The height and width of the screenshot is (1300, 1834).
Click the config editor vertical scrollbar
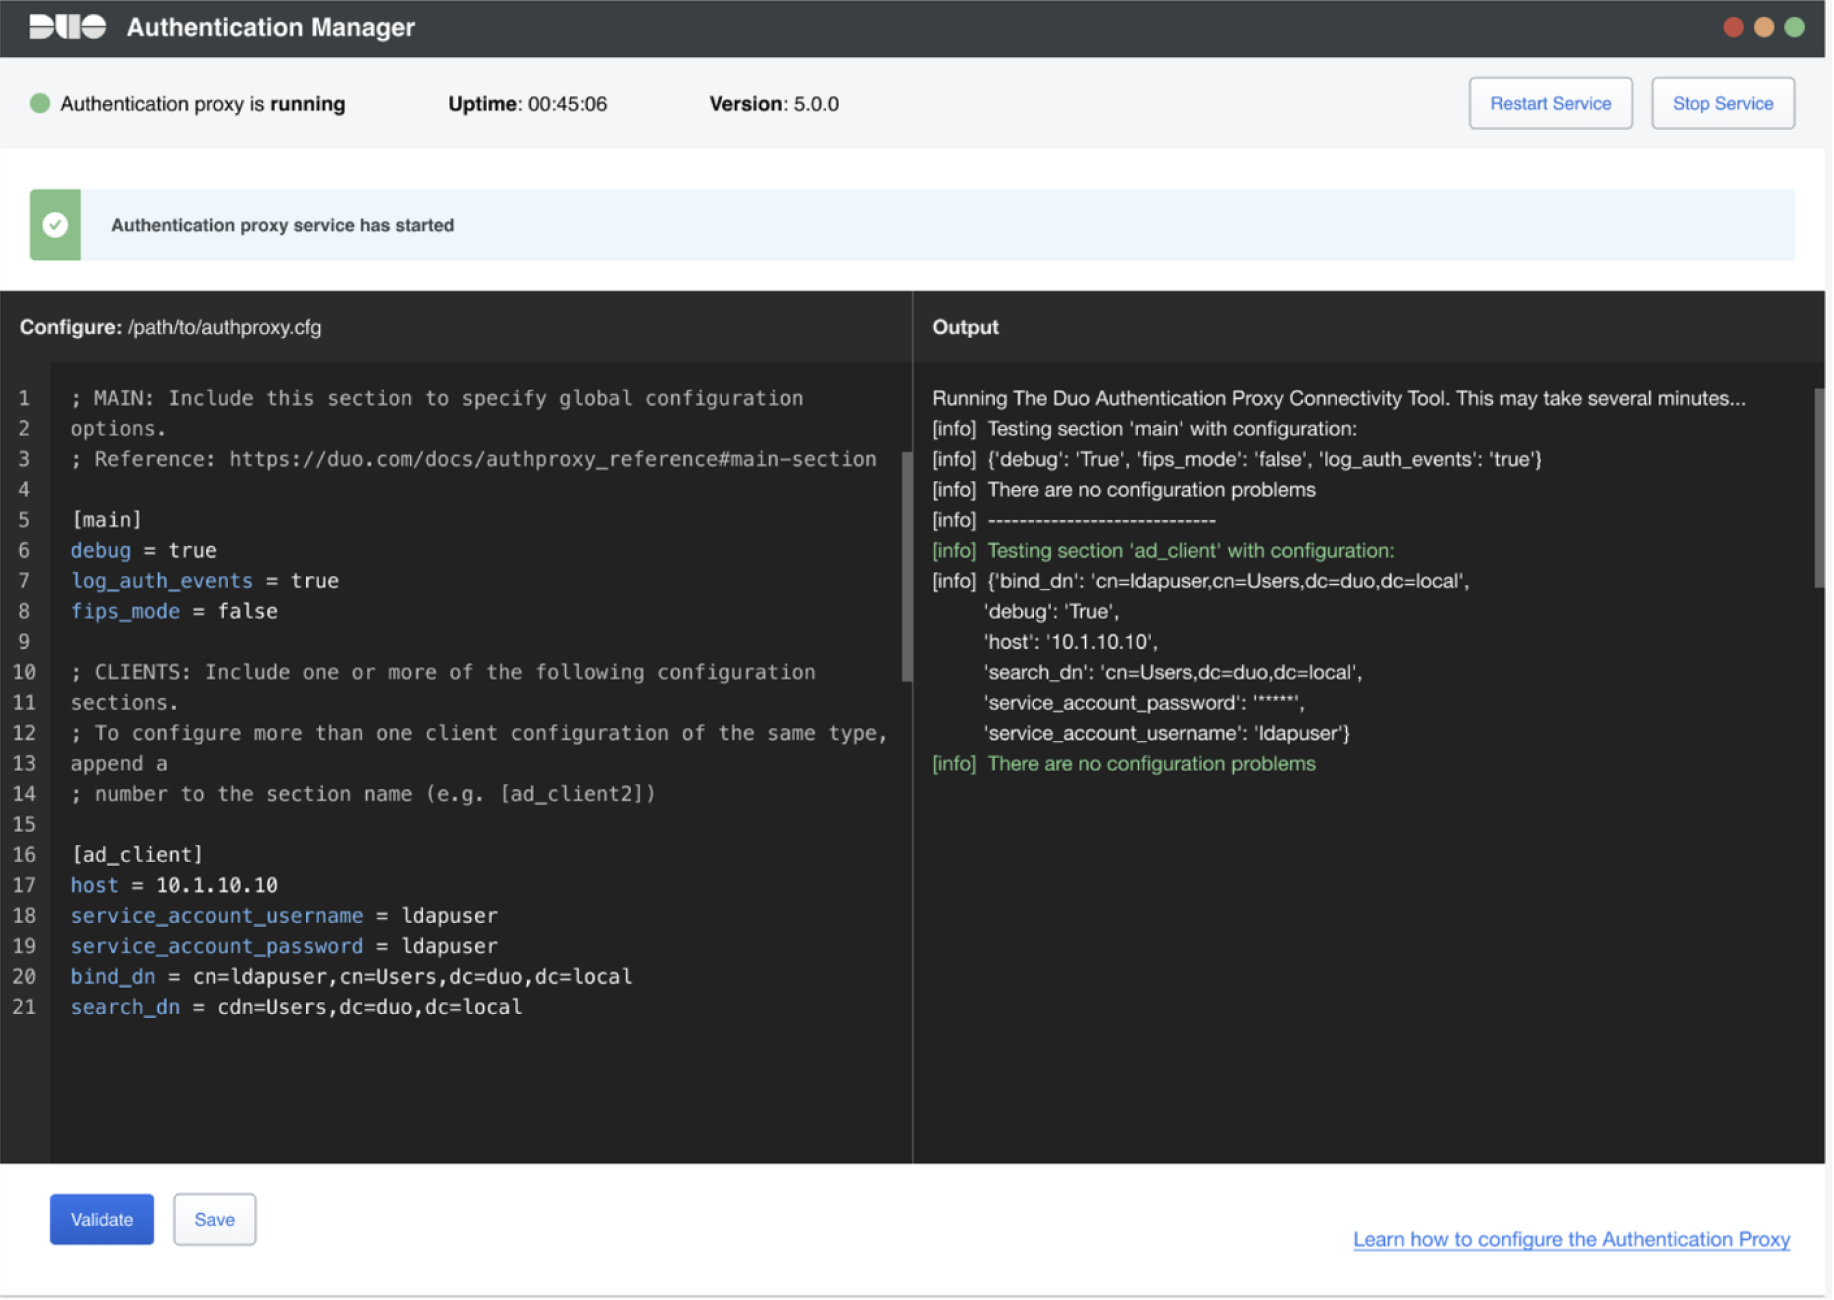(907, 566)
